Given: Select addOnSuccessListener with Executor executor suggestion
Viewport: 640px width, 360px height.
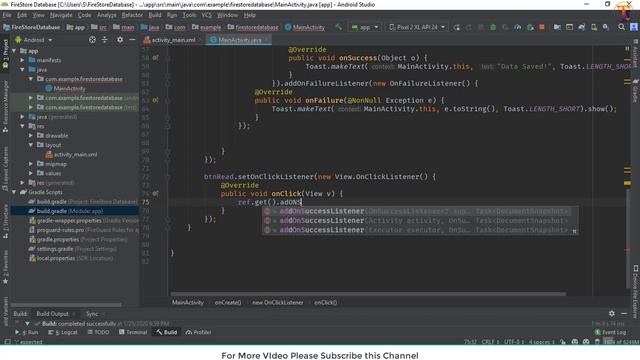Looking at the screenshot, I should [x=416, y=230].
